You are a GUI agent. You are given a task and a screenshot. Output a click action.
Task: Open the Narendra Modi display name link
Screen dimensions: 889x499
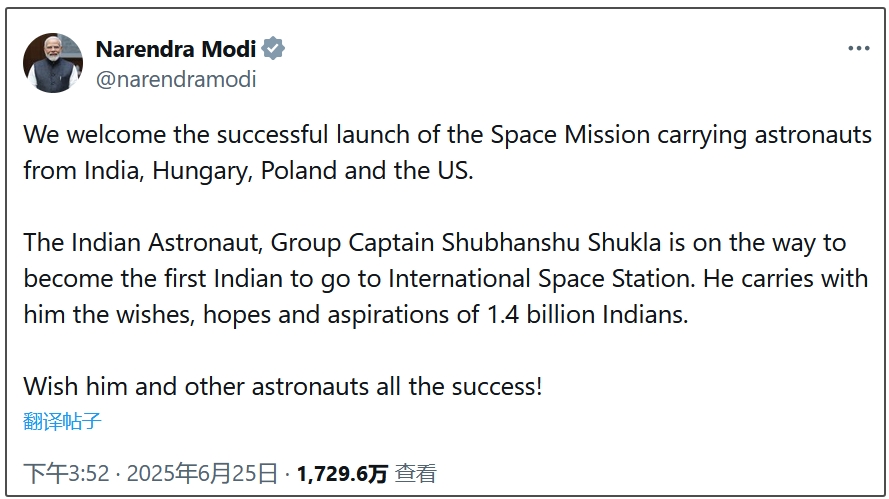click(175, 49)
